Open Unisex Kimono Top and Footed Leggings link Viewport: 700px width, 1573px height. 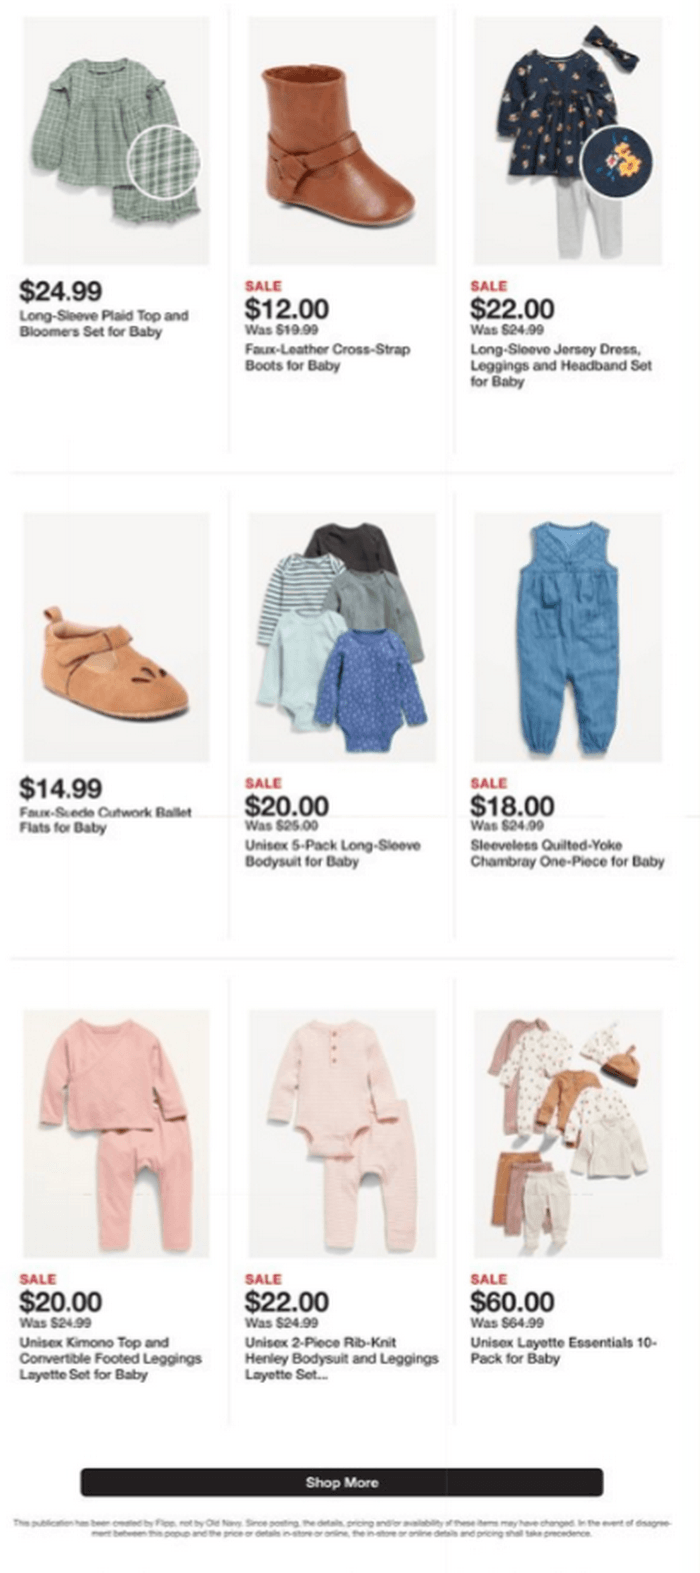[110, 1358]
